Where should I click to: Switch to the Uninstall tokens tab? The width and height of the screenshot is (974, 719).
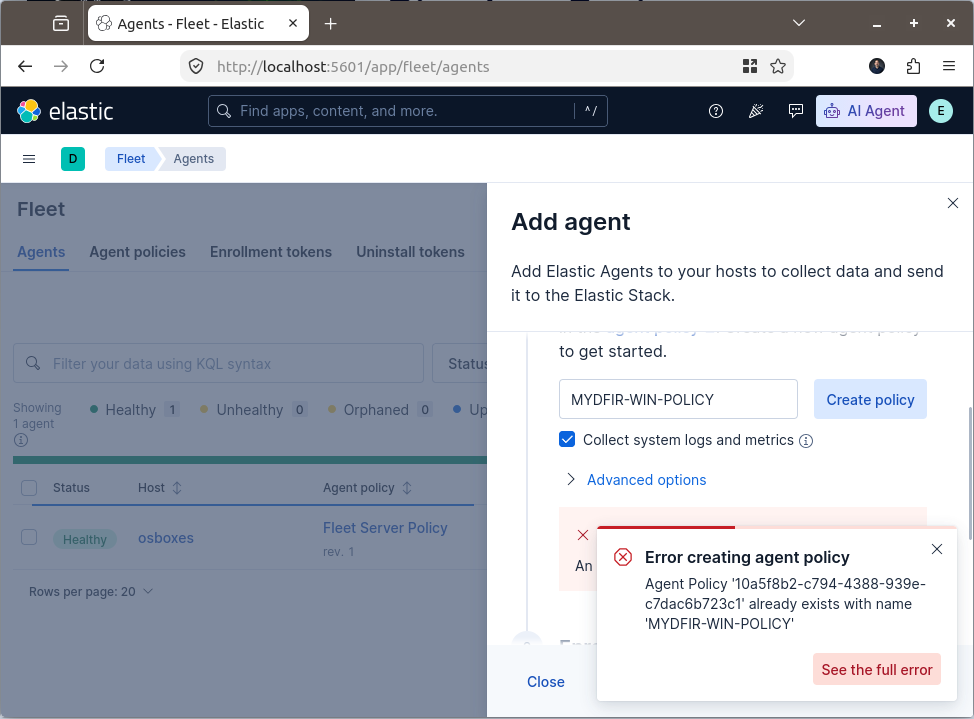pyautogui.click(x=410, y=252)
